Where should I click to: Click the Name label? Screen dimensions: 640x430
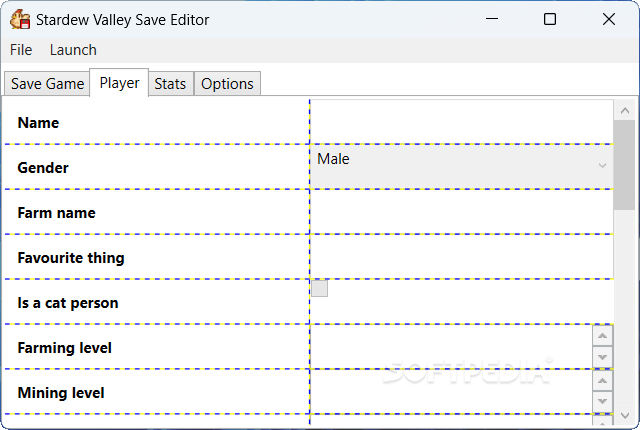pos(38,123)
